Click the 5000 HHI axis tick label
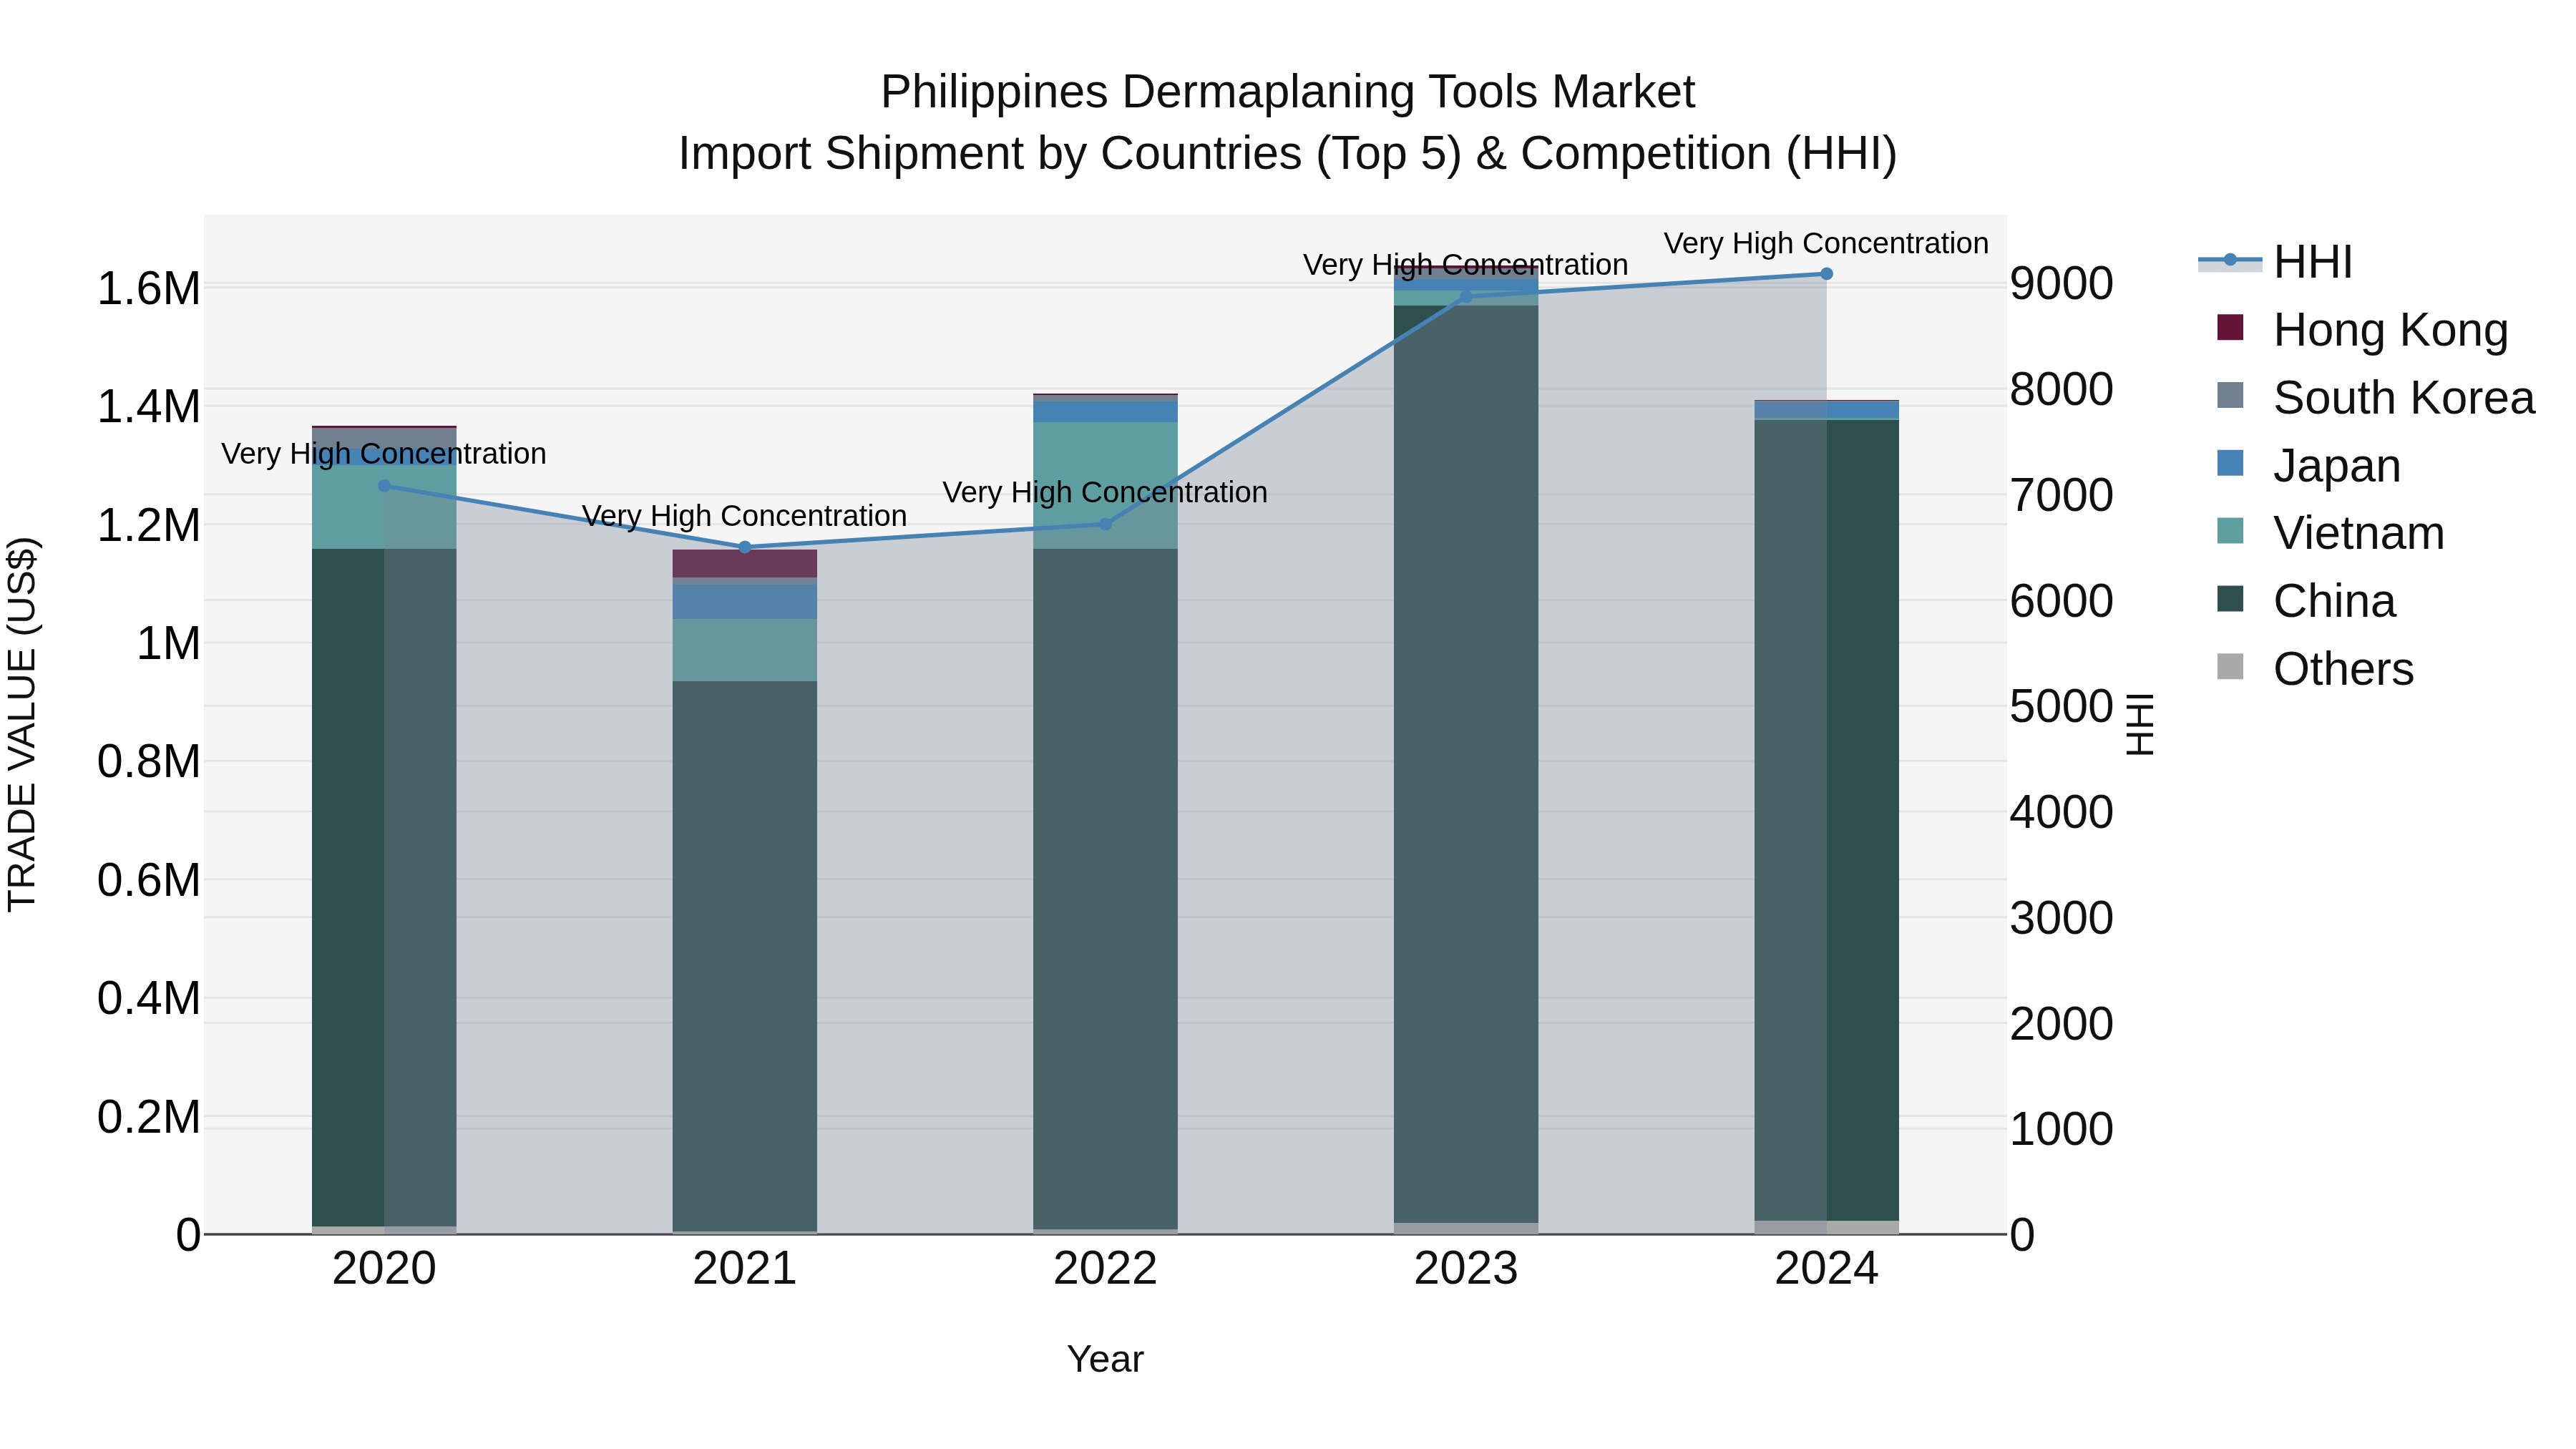 coord(2062,706)
